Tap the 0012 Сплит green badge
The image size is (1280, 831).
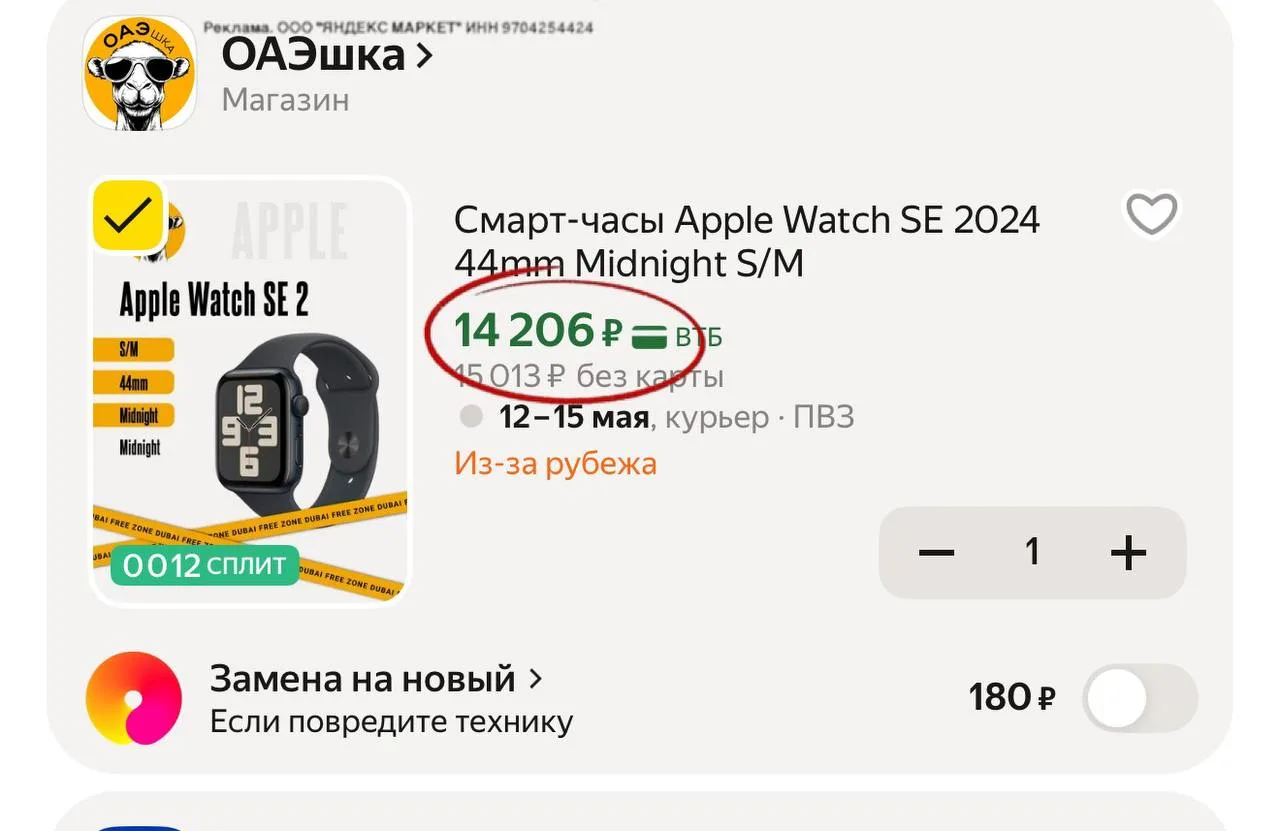pos(204,565)
